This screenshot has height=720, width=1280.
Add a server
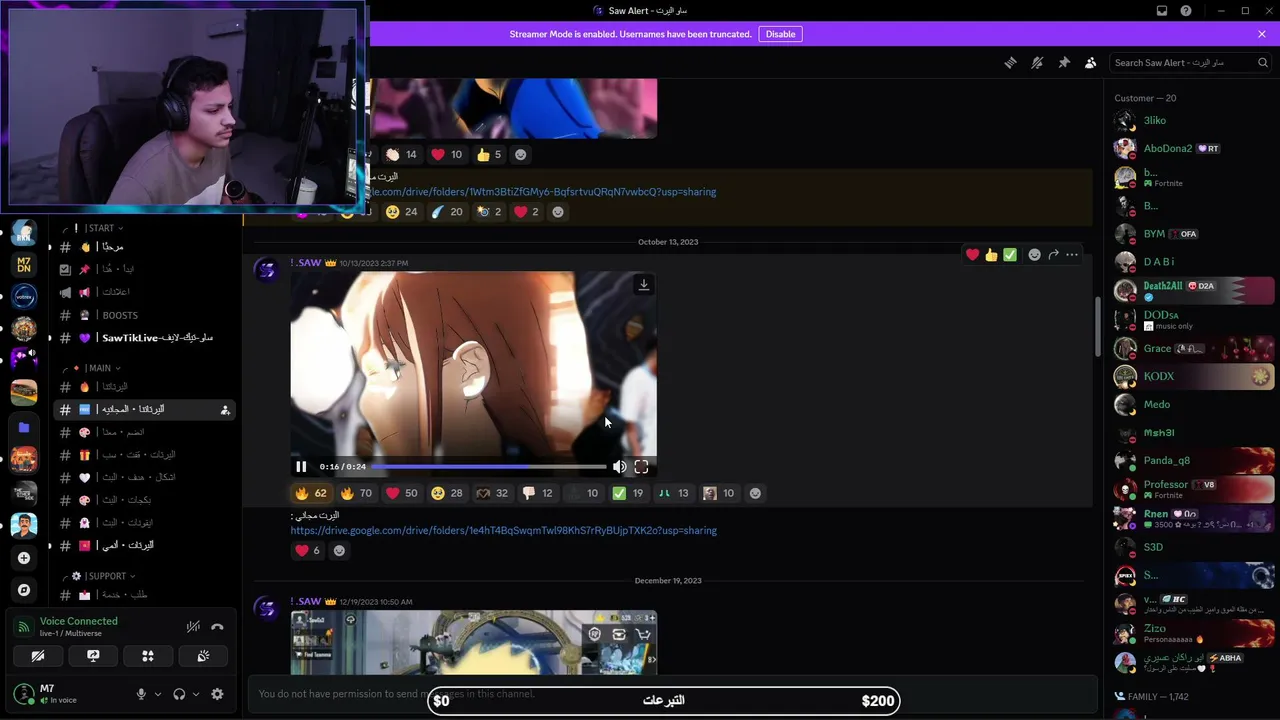click(24, 558)
